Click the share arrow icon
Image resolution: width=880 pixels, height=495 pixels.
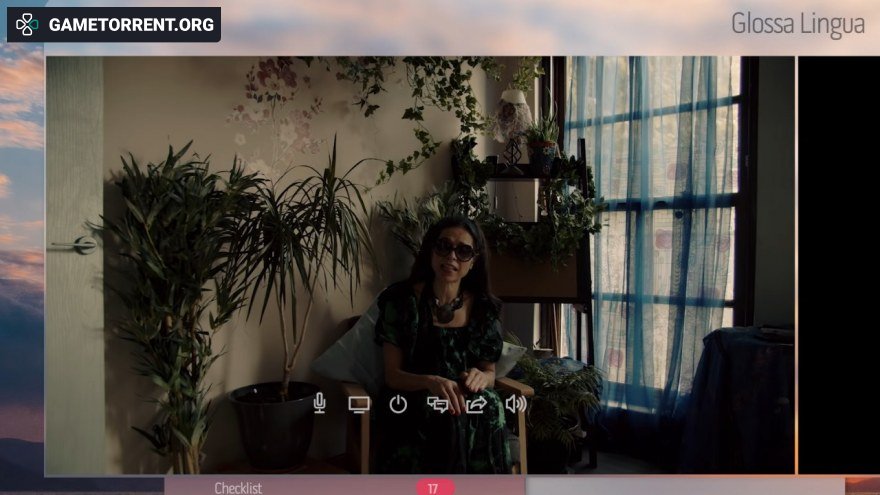point(476,404)
